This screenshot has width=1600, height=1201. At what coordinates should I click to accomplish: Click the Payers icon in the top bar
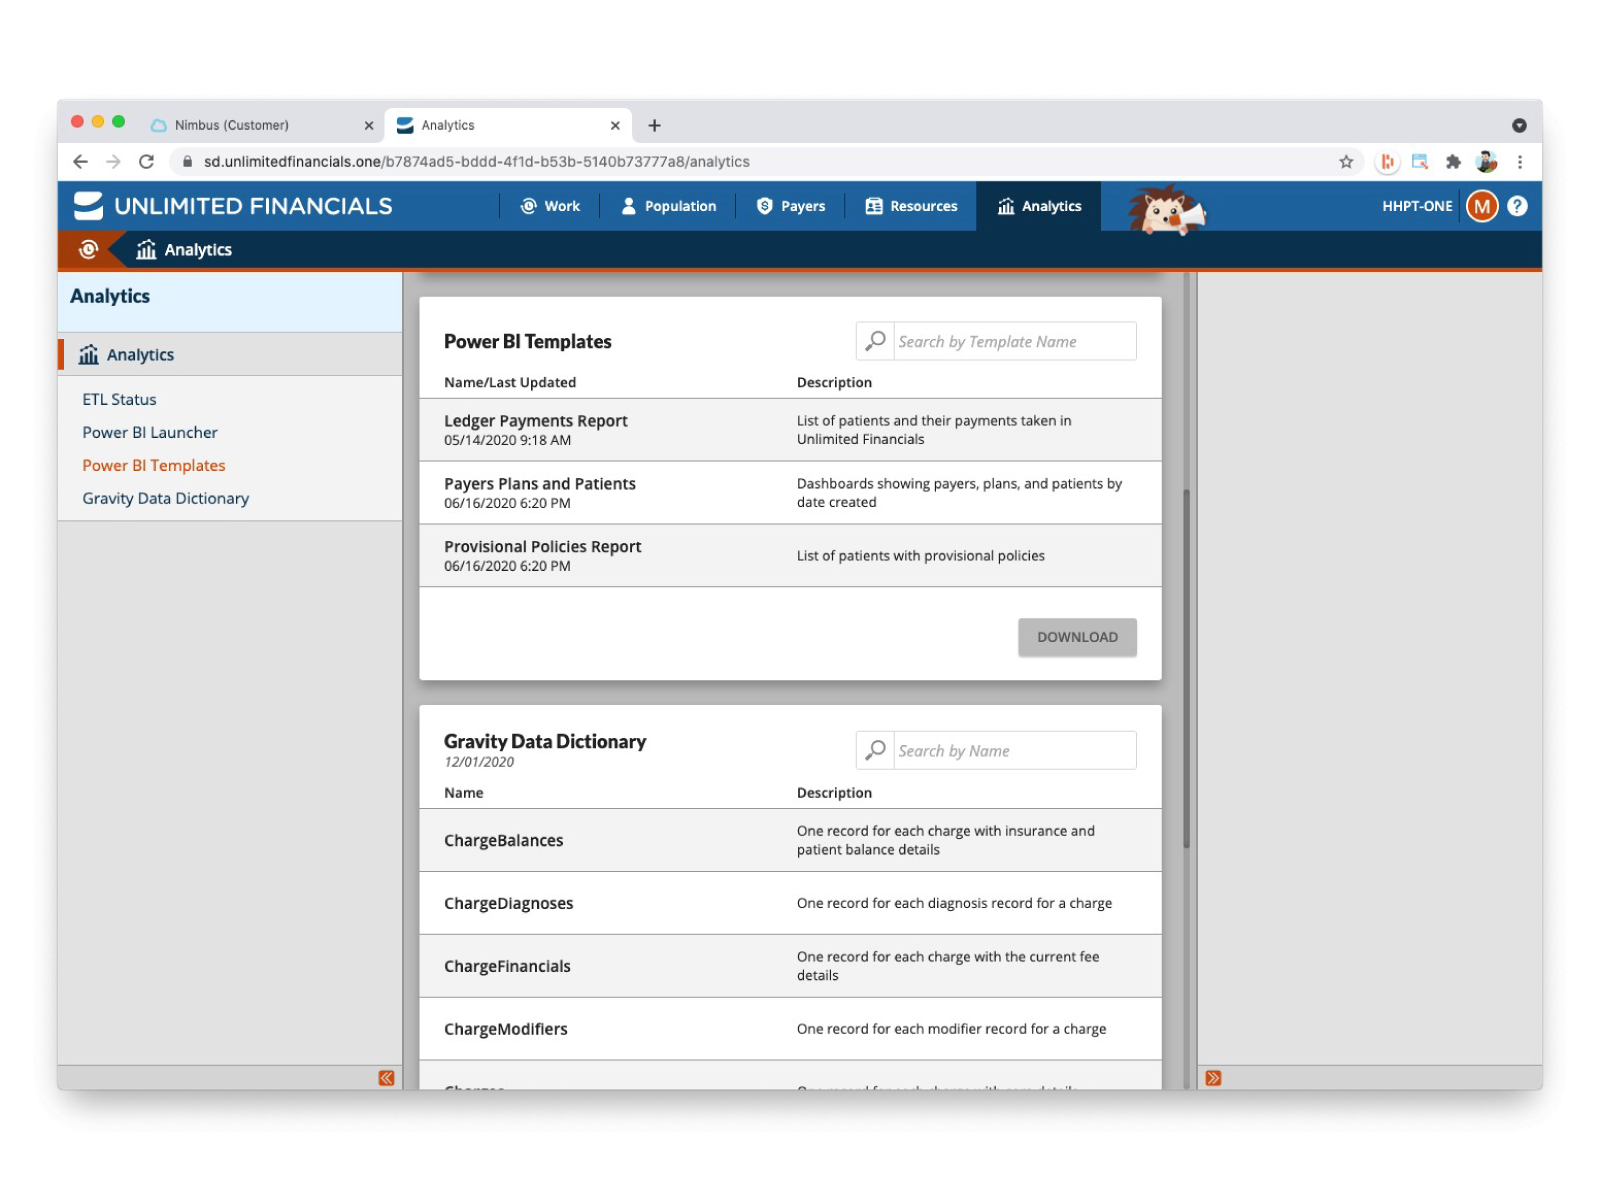[x=763, y=206]
